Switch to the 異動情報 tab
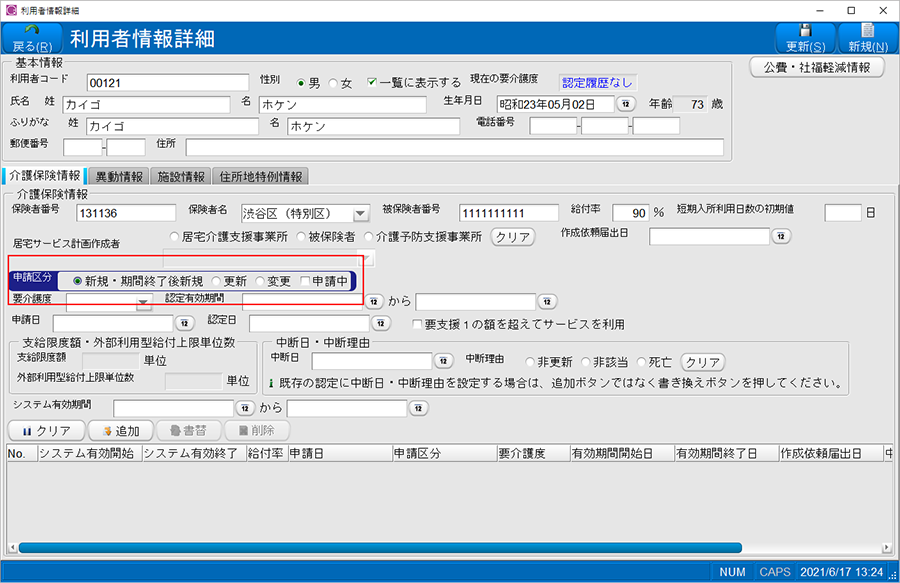The image size is (900, 583). 118,177
